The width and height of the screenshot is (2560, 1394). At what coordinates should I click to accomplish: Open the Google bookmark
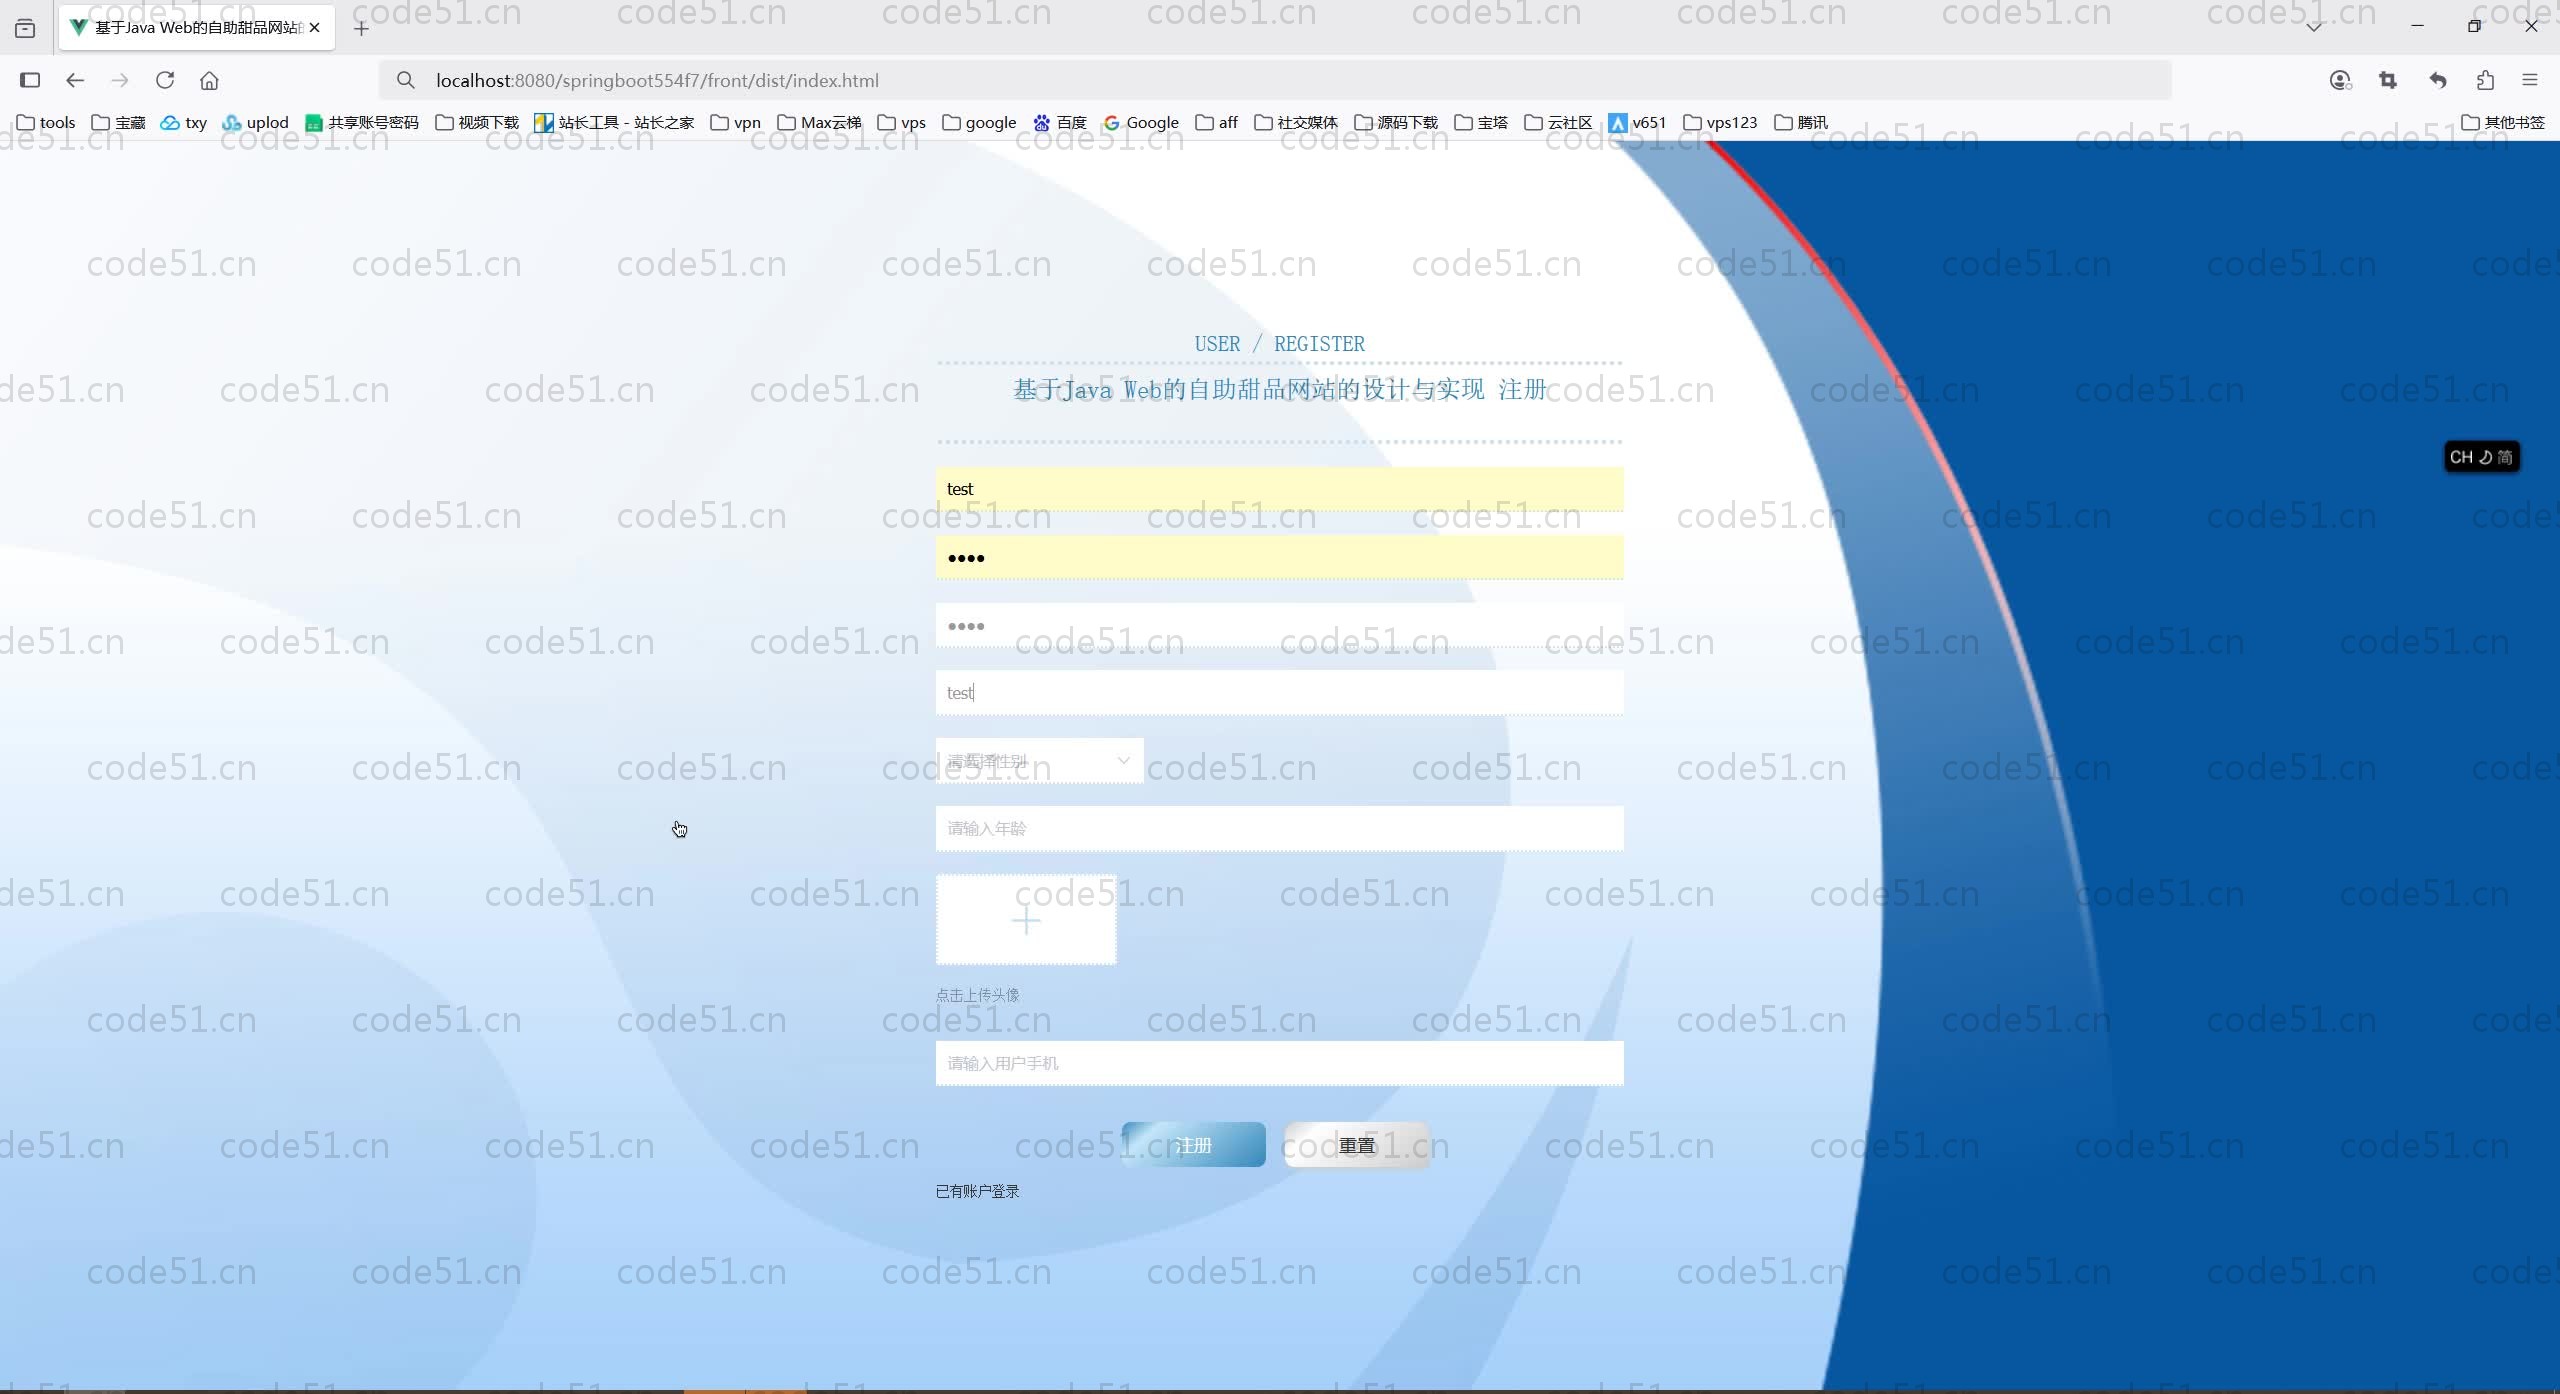click(1141, 122)
